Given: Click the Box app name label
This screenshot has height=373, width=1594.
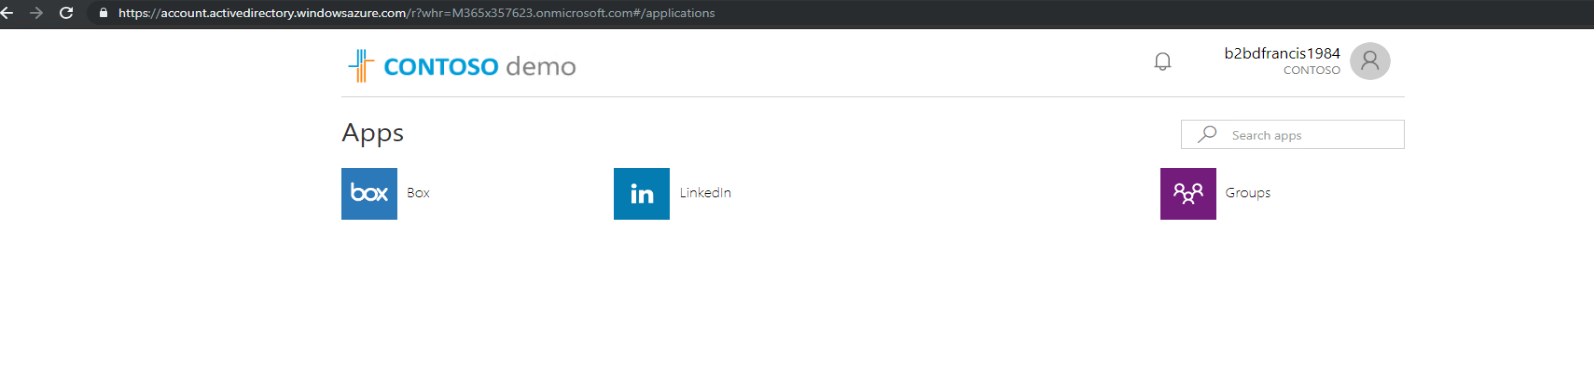Looking at the screenshot, I should click(x=418, y=193).
